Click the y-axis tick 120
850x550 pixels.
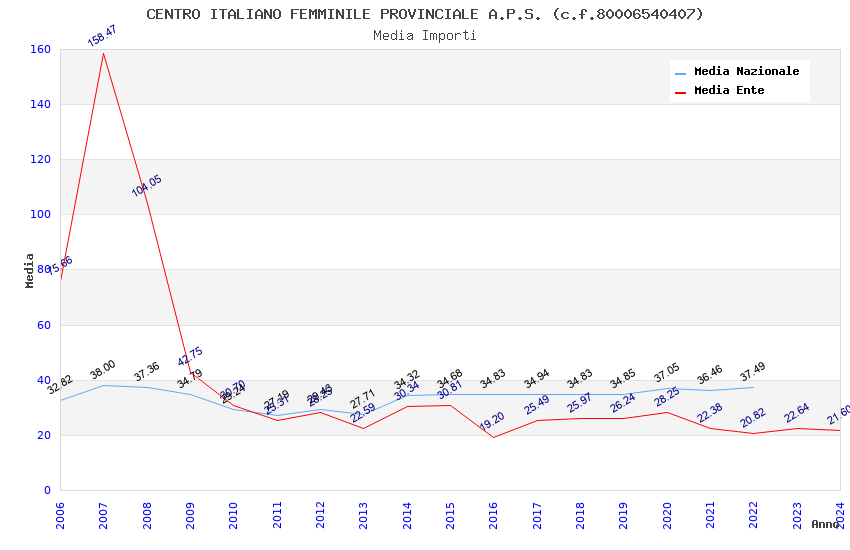click(x=41, y=159)
